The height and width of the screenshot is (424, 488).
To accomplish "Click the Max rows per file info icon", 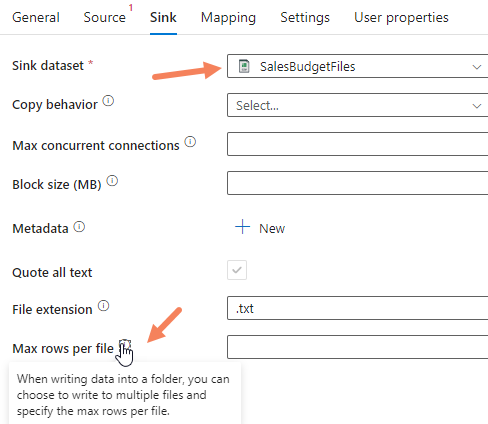I will click(x=125, y=345).
